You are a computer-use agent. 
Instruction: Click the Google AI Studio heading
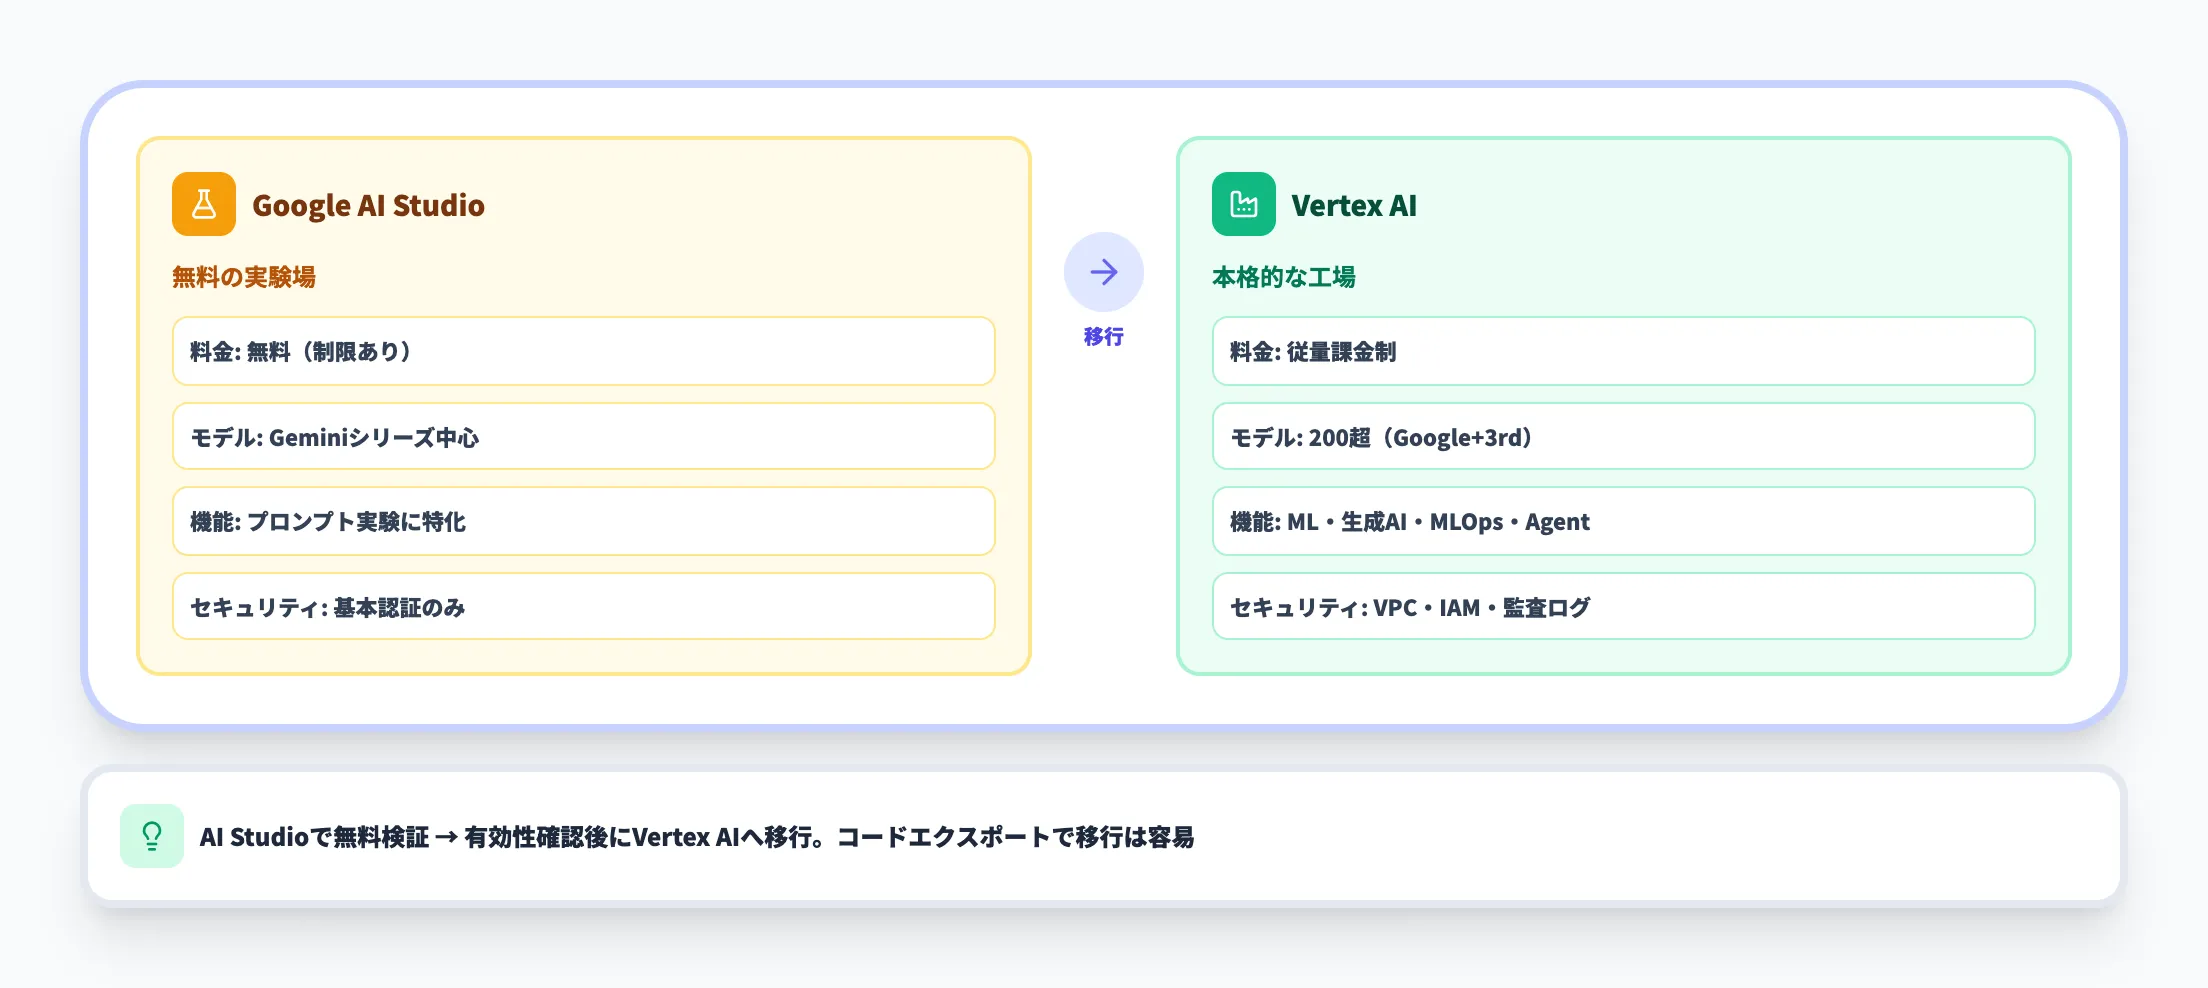(x=369, y=205)
